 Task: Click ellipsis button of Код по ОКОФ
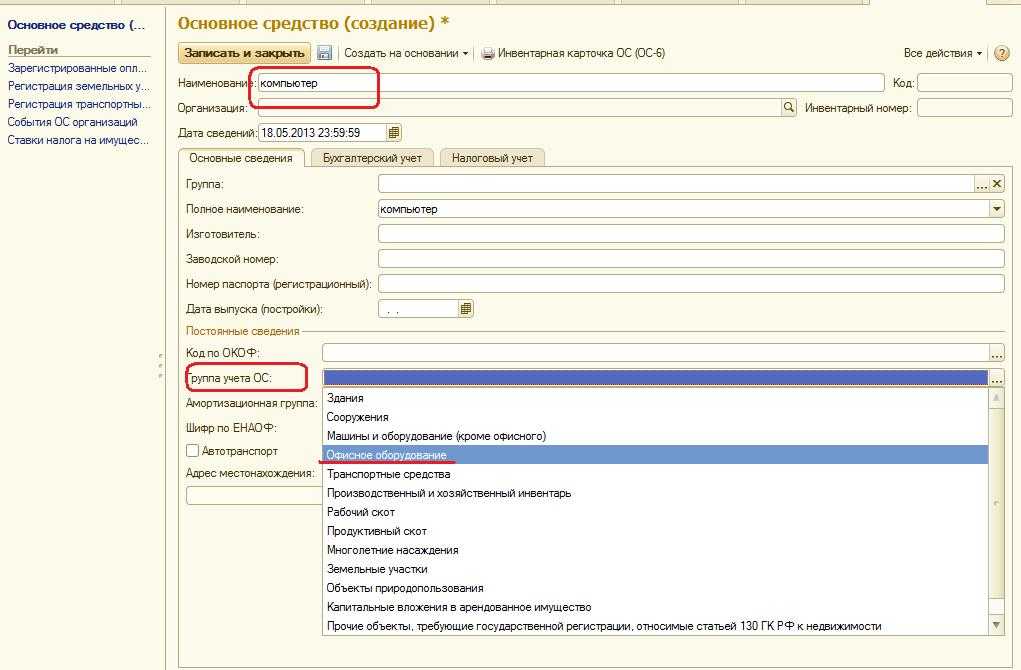(x=996, y=353)
